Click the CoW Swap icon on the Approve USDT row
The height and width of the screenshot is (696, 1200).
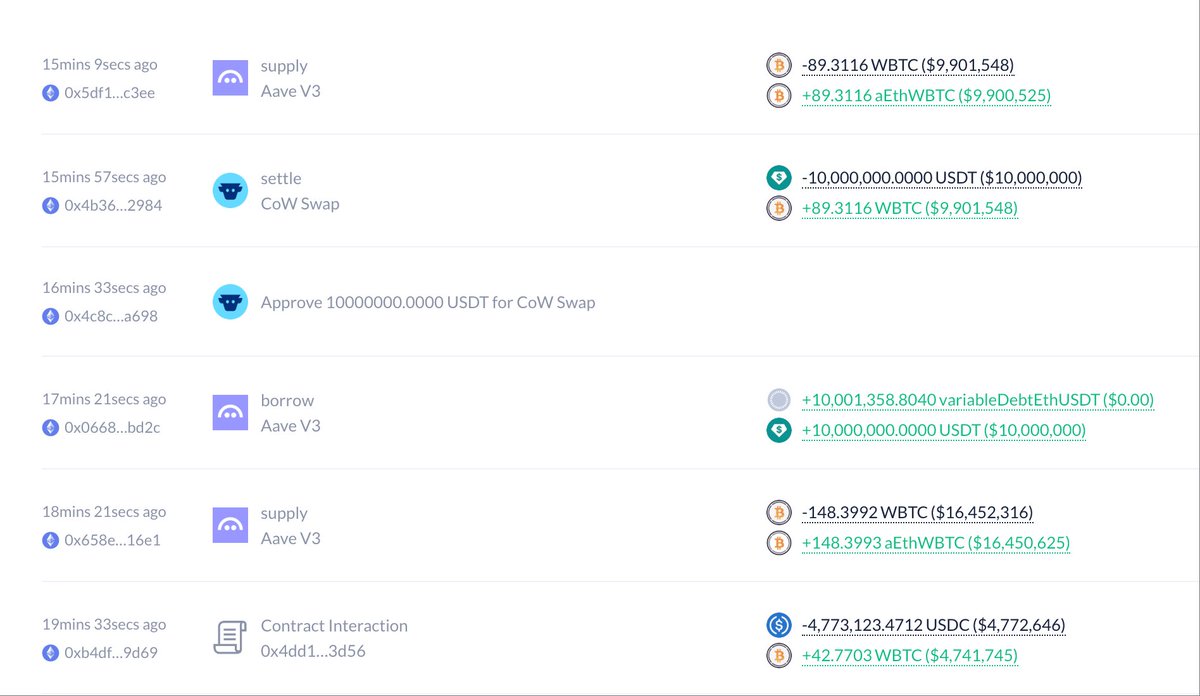[x=230, y=302]
